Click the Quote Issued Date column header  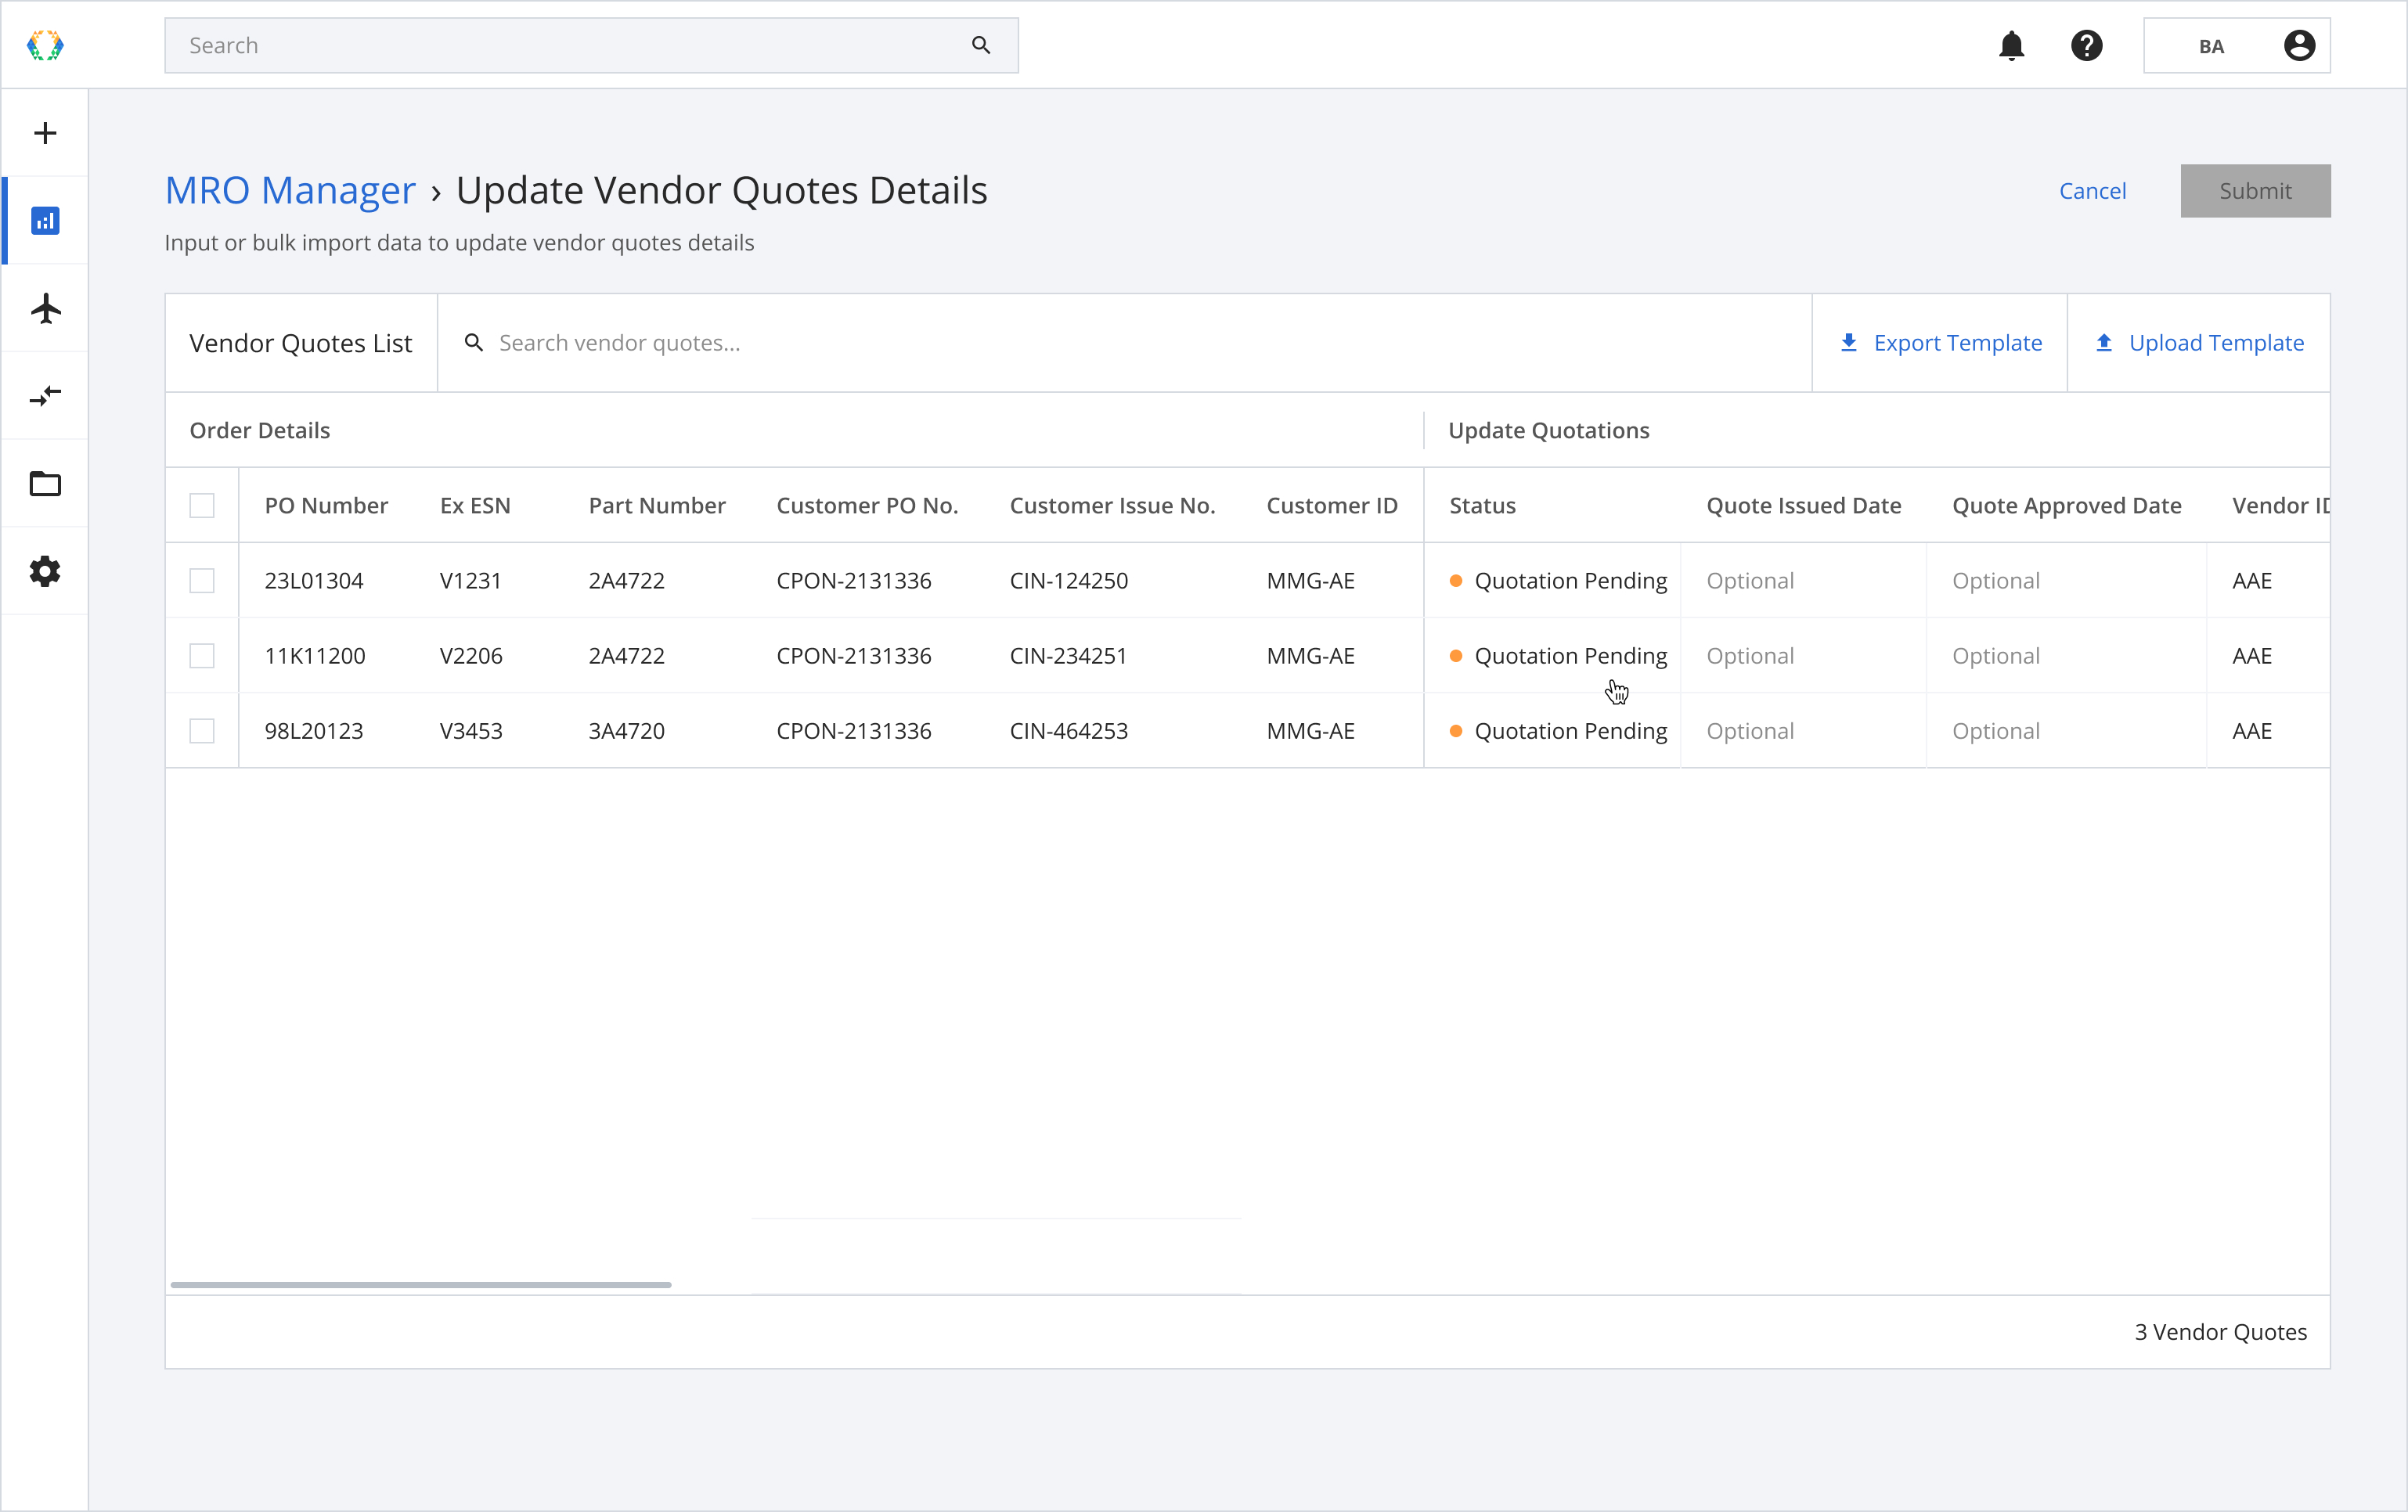tap(1803, 506)
